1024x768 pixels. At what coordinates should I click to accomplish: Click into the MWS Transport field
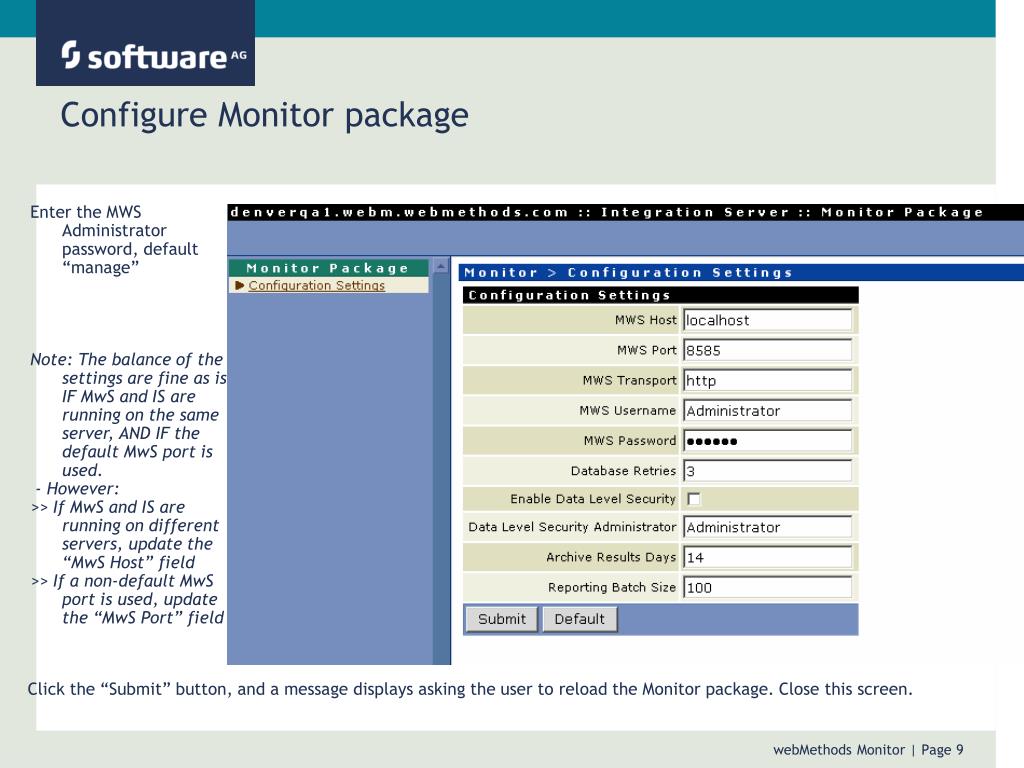tap(767, 380)
